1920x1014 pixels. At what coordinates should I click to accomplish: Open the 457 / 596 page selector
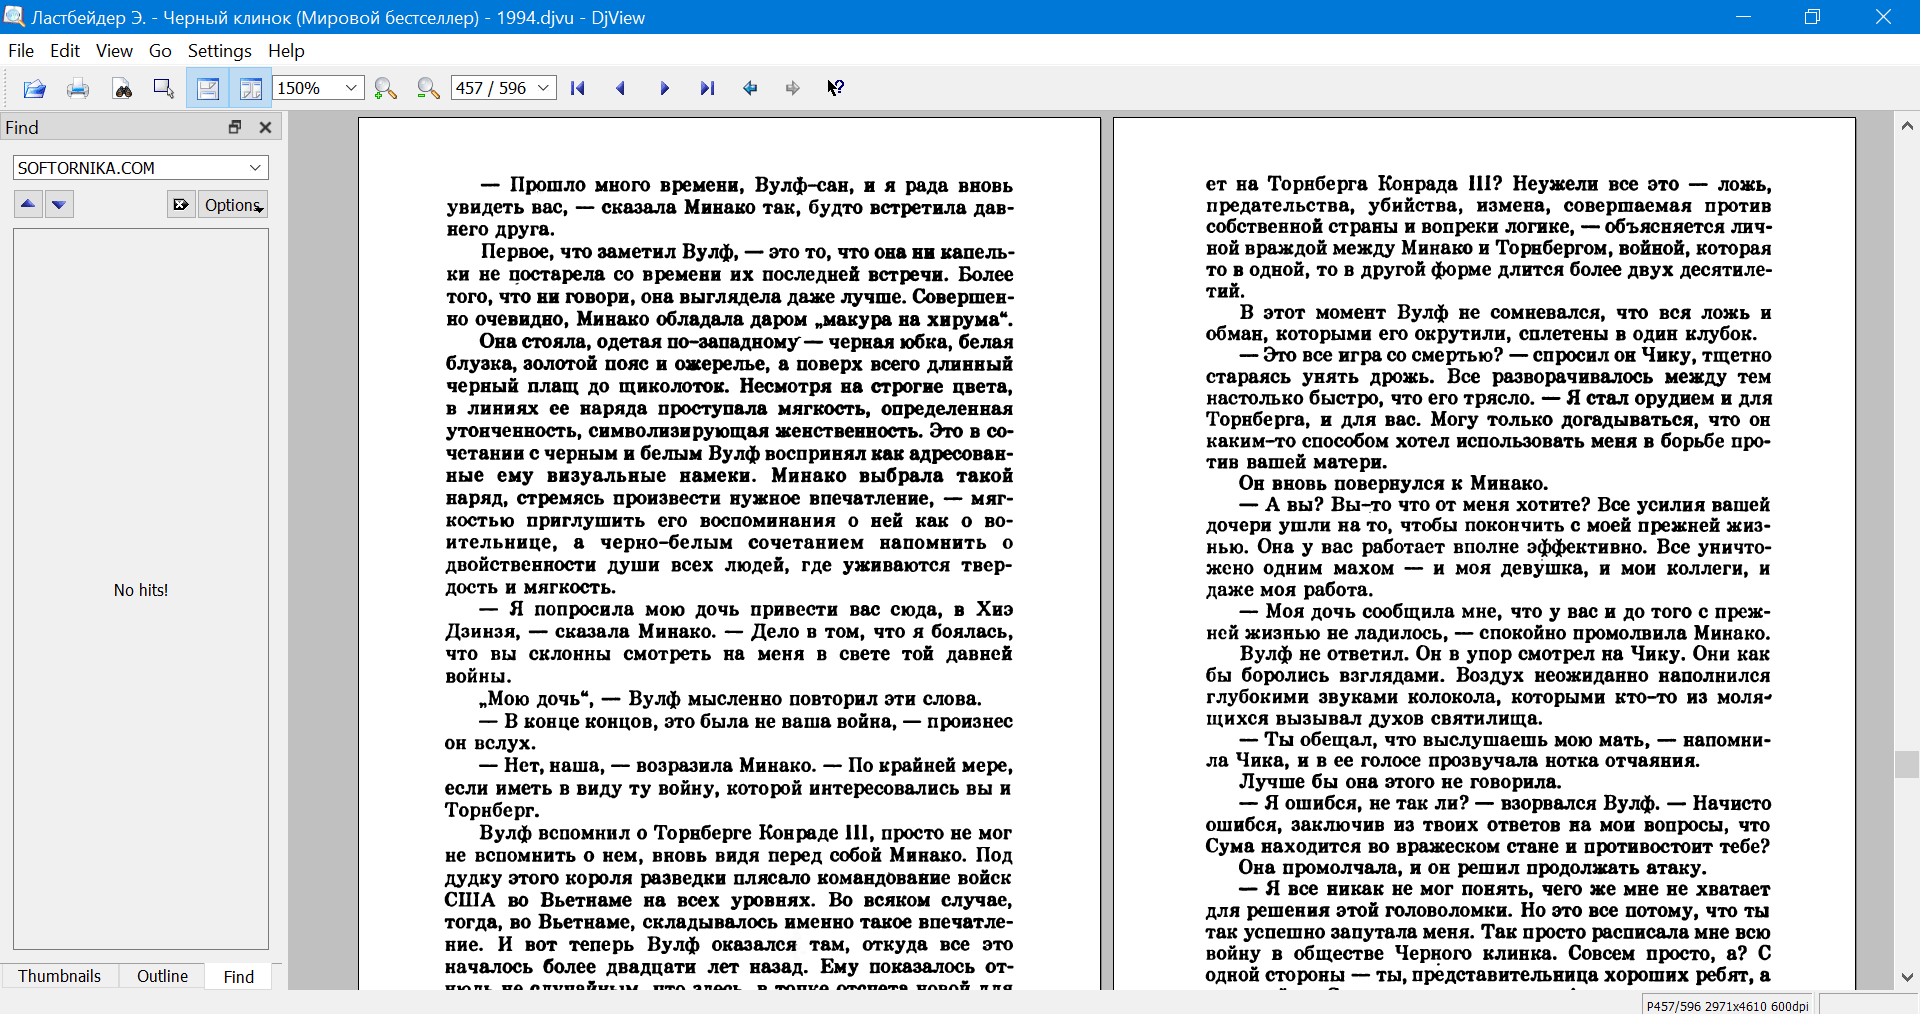[543, 88]
